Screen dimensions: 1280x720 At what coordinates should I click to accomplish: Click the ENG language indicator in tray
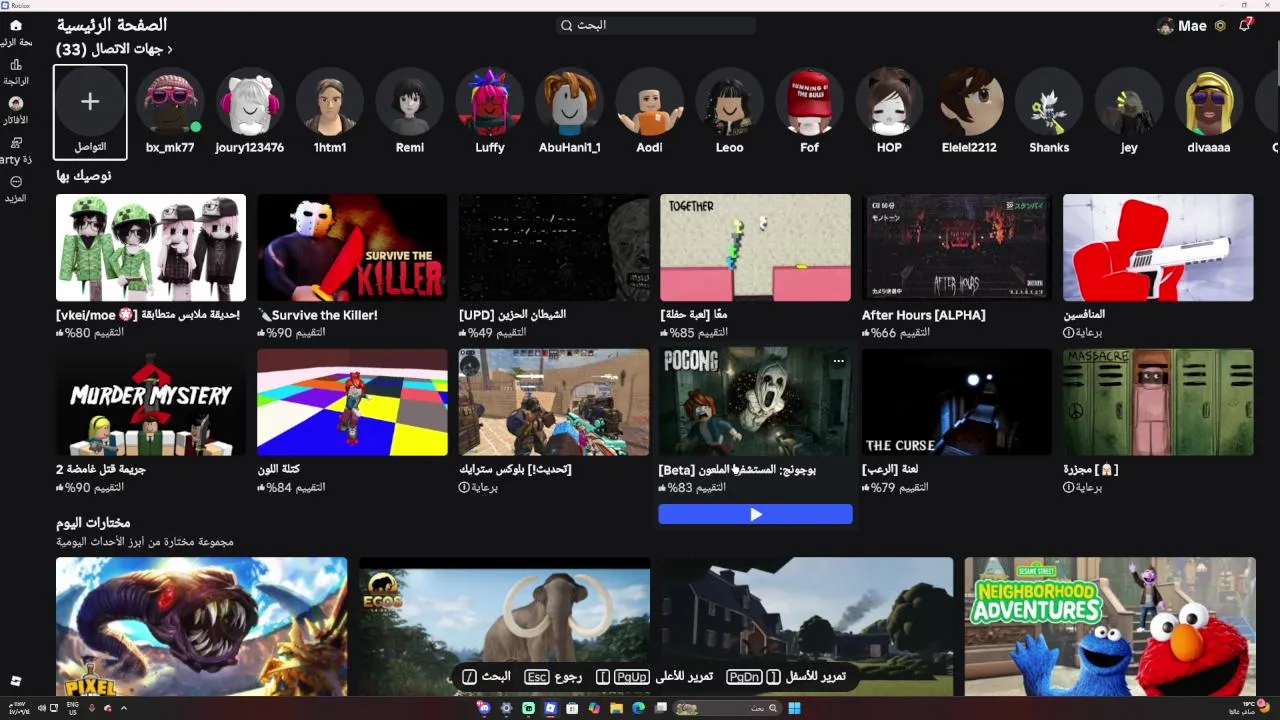click(73, 708)
